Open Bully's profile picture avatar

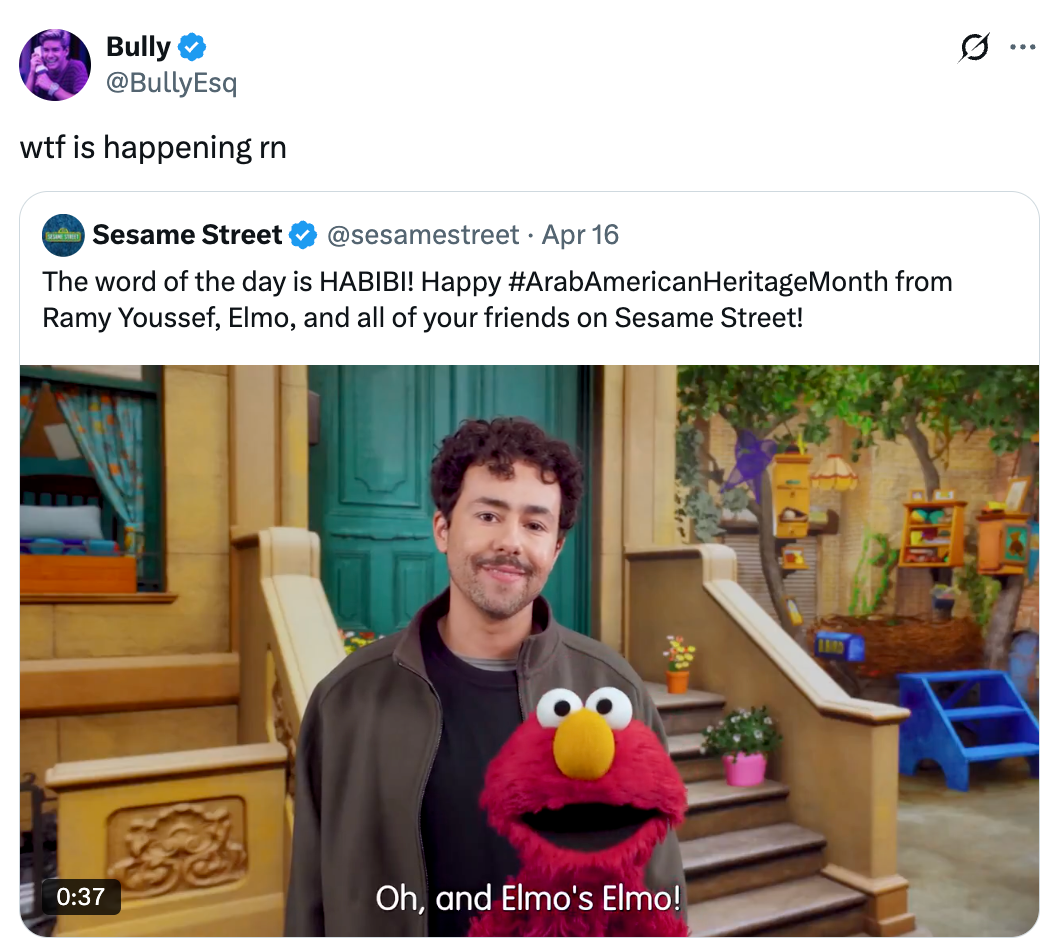[x=55, y=65]
